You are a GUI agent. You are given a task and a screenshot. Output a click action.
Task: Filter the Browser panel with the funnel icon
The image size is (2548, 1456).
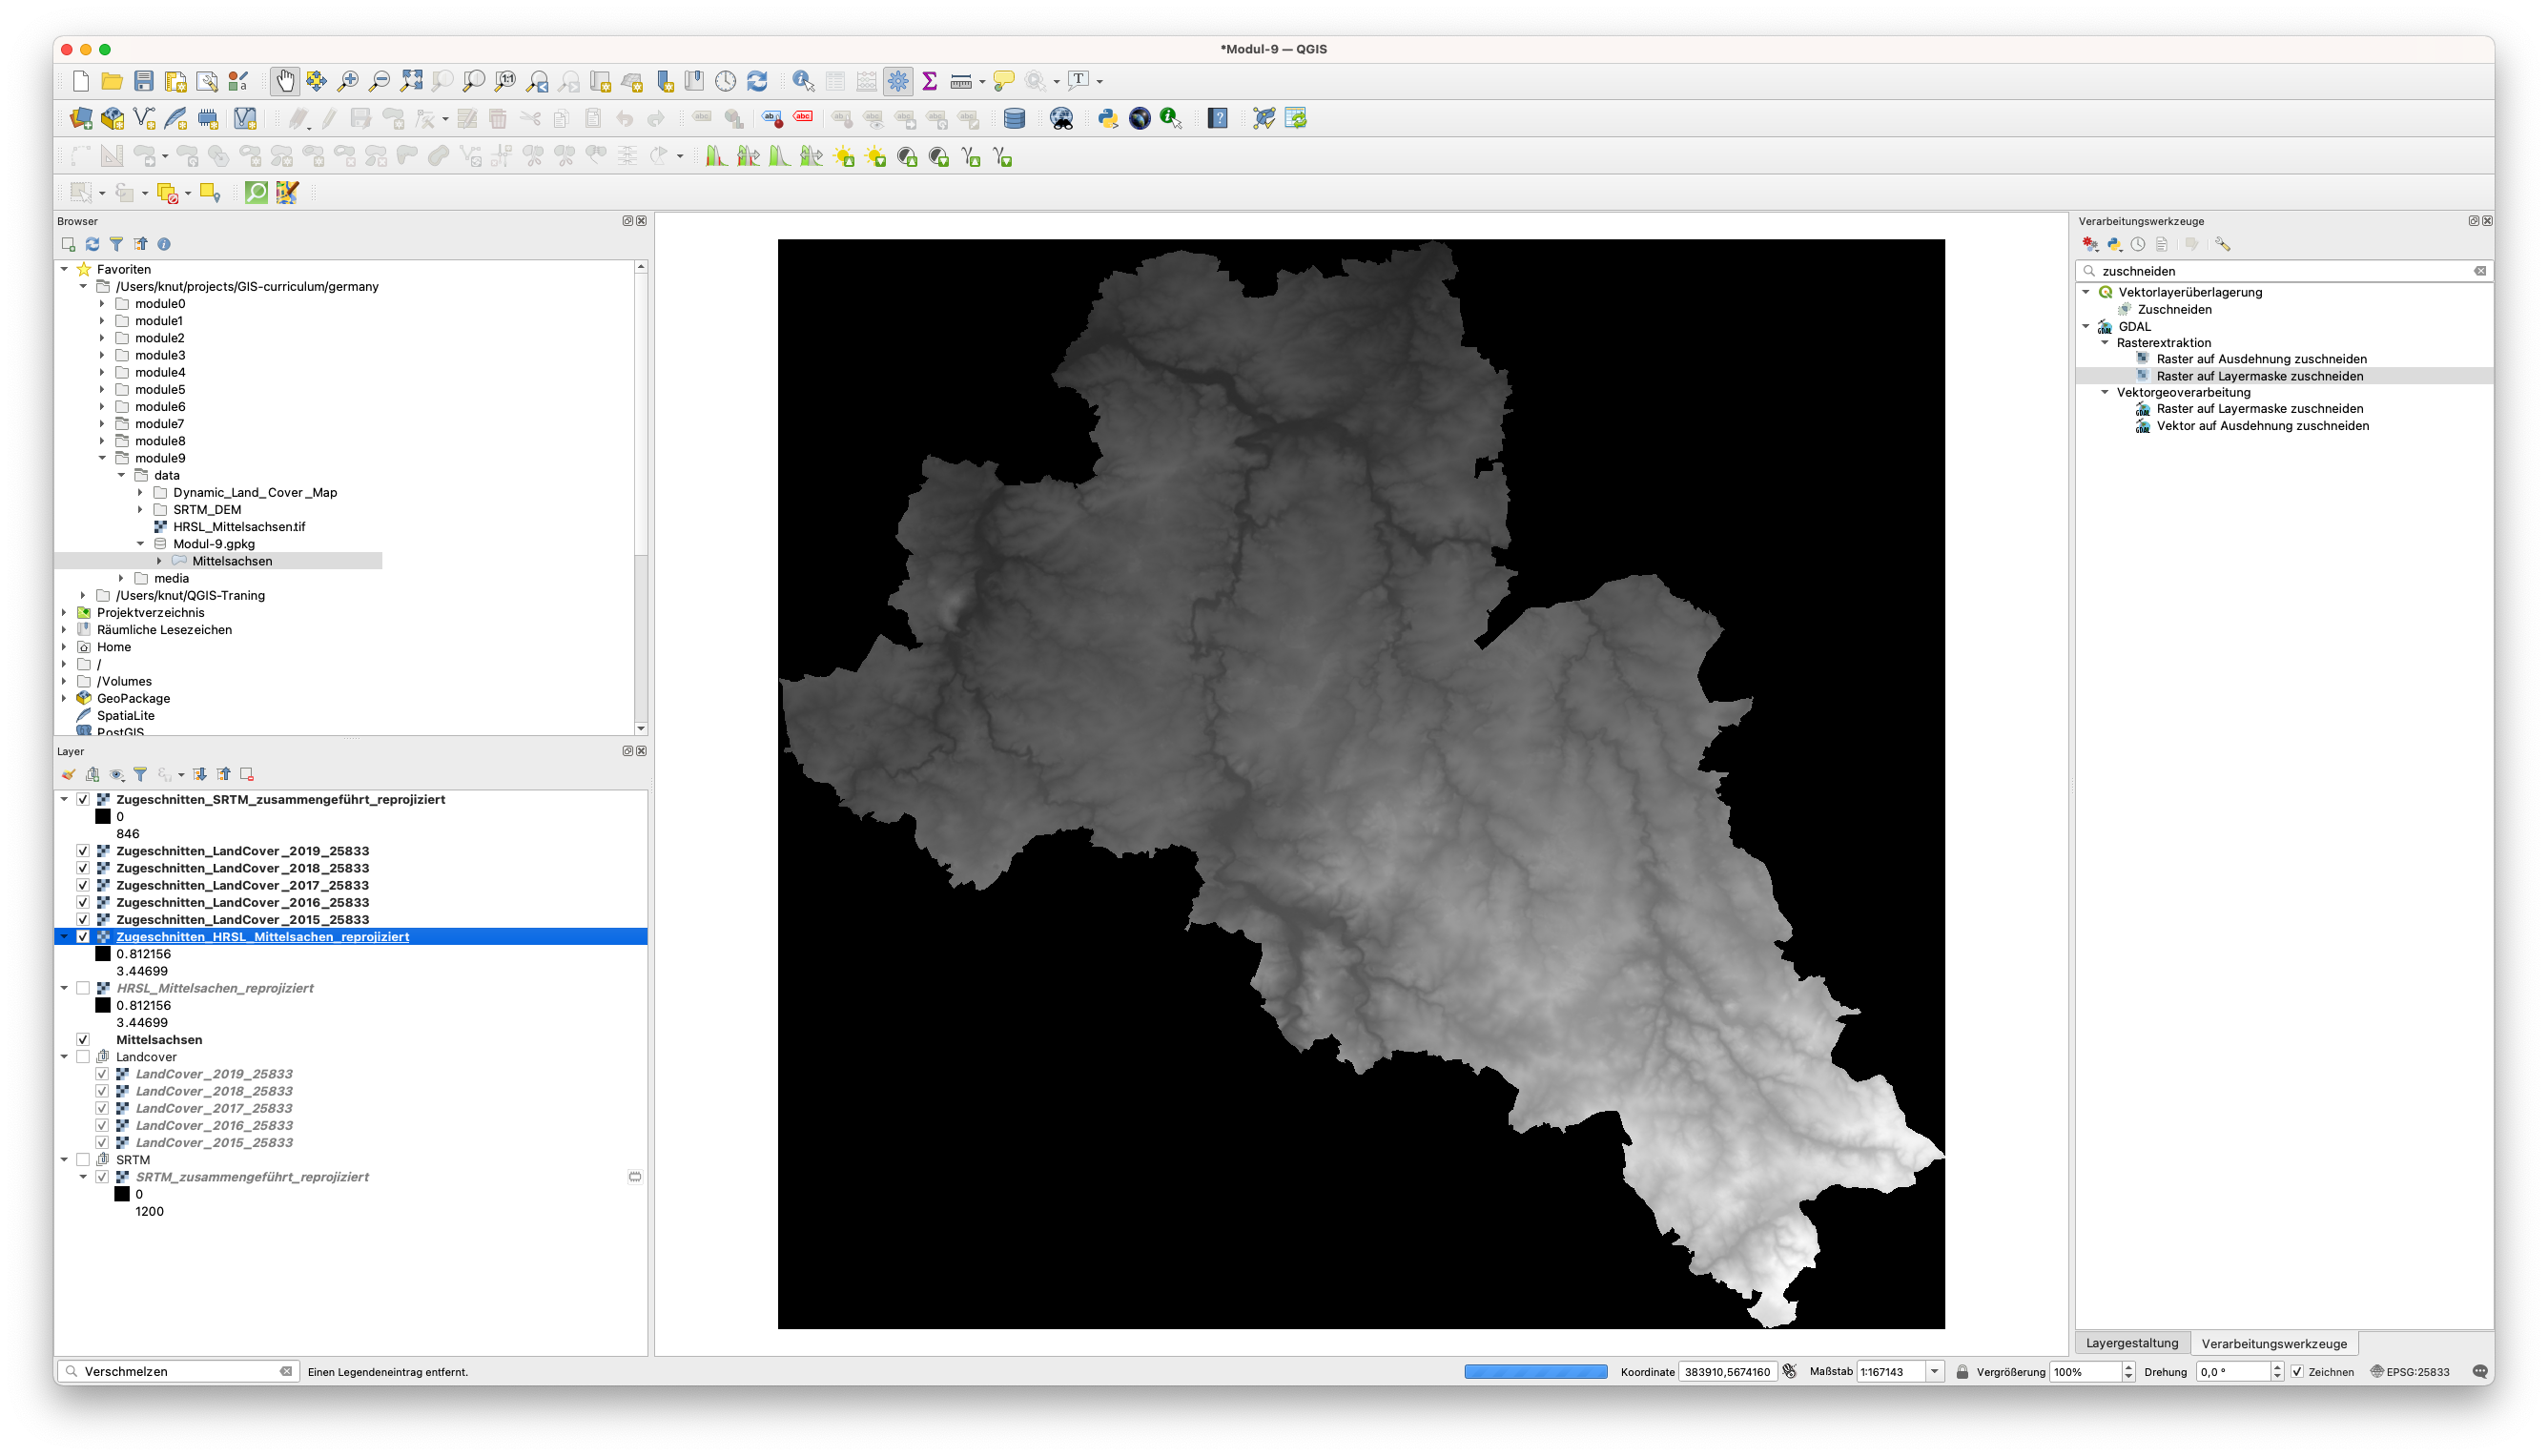click(x=116, y=244)
